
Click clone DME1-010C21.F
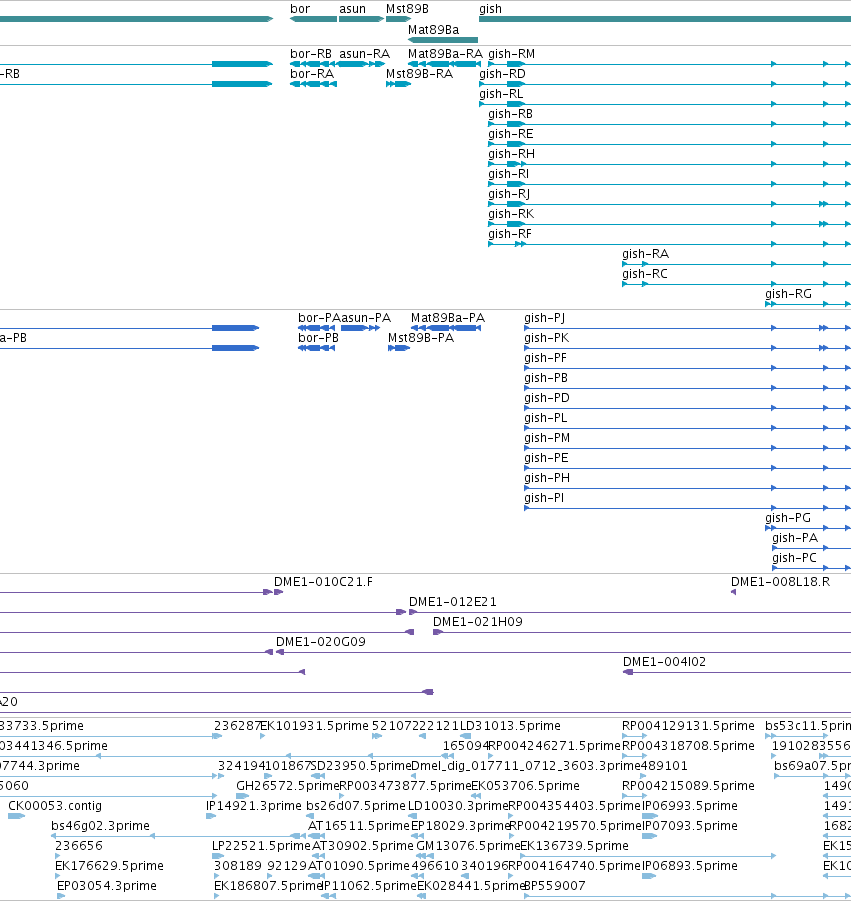tap(324, 582)
